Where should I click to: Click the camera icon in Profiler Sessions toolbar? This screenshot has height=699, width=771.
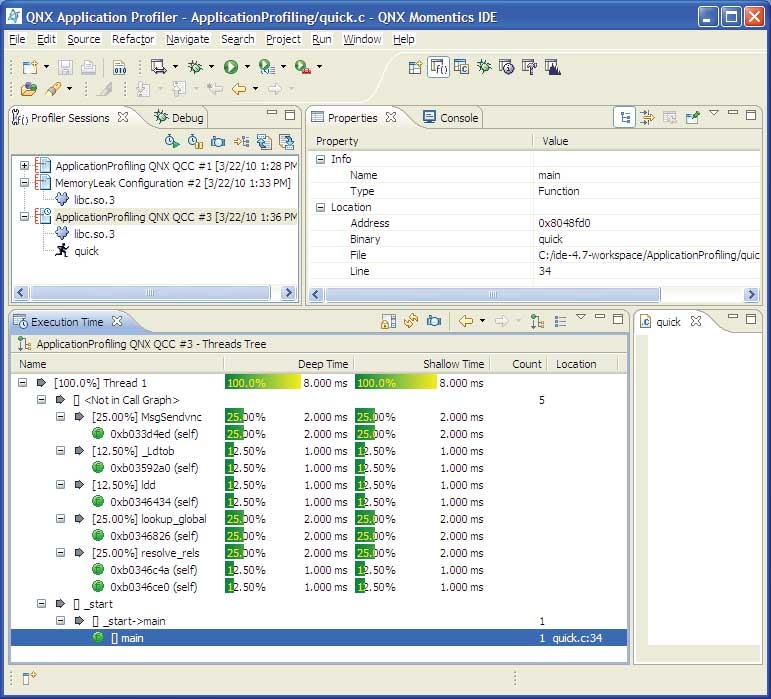(x=217, y=142)
